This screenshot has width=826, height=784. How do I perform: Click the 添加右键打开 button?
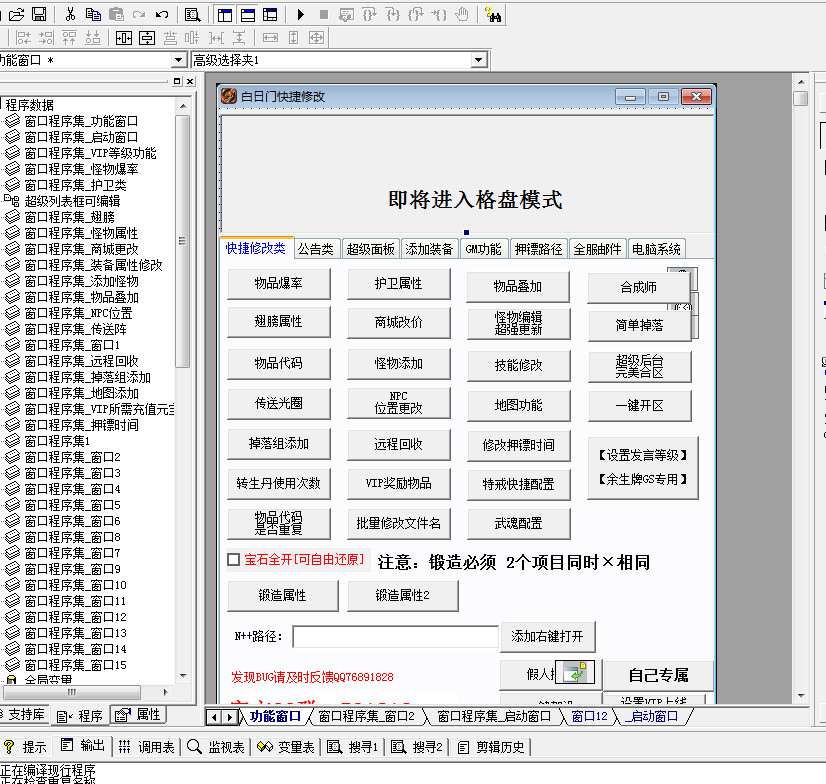(x=548, y=636)
